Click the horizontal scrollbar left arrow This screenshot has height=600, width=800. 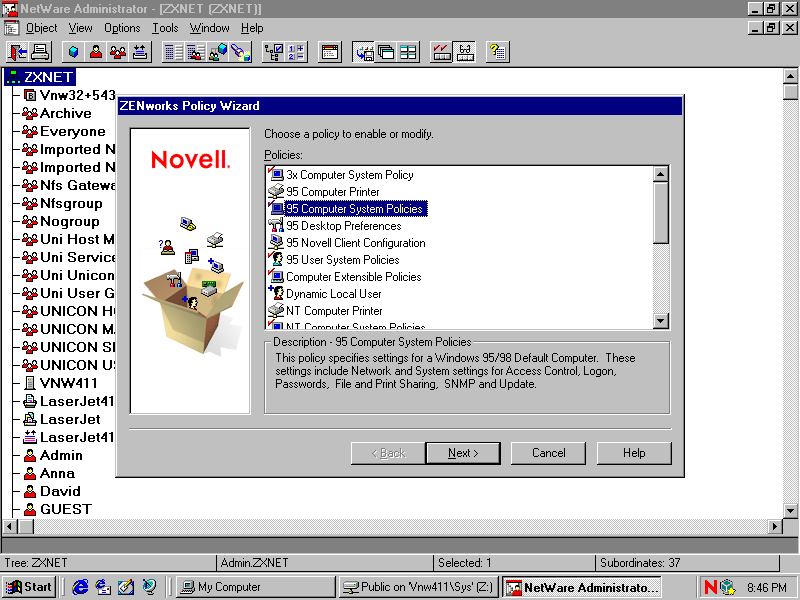pos(9,526)
